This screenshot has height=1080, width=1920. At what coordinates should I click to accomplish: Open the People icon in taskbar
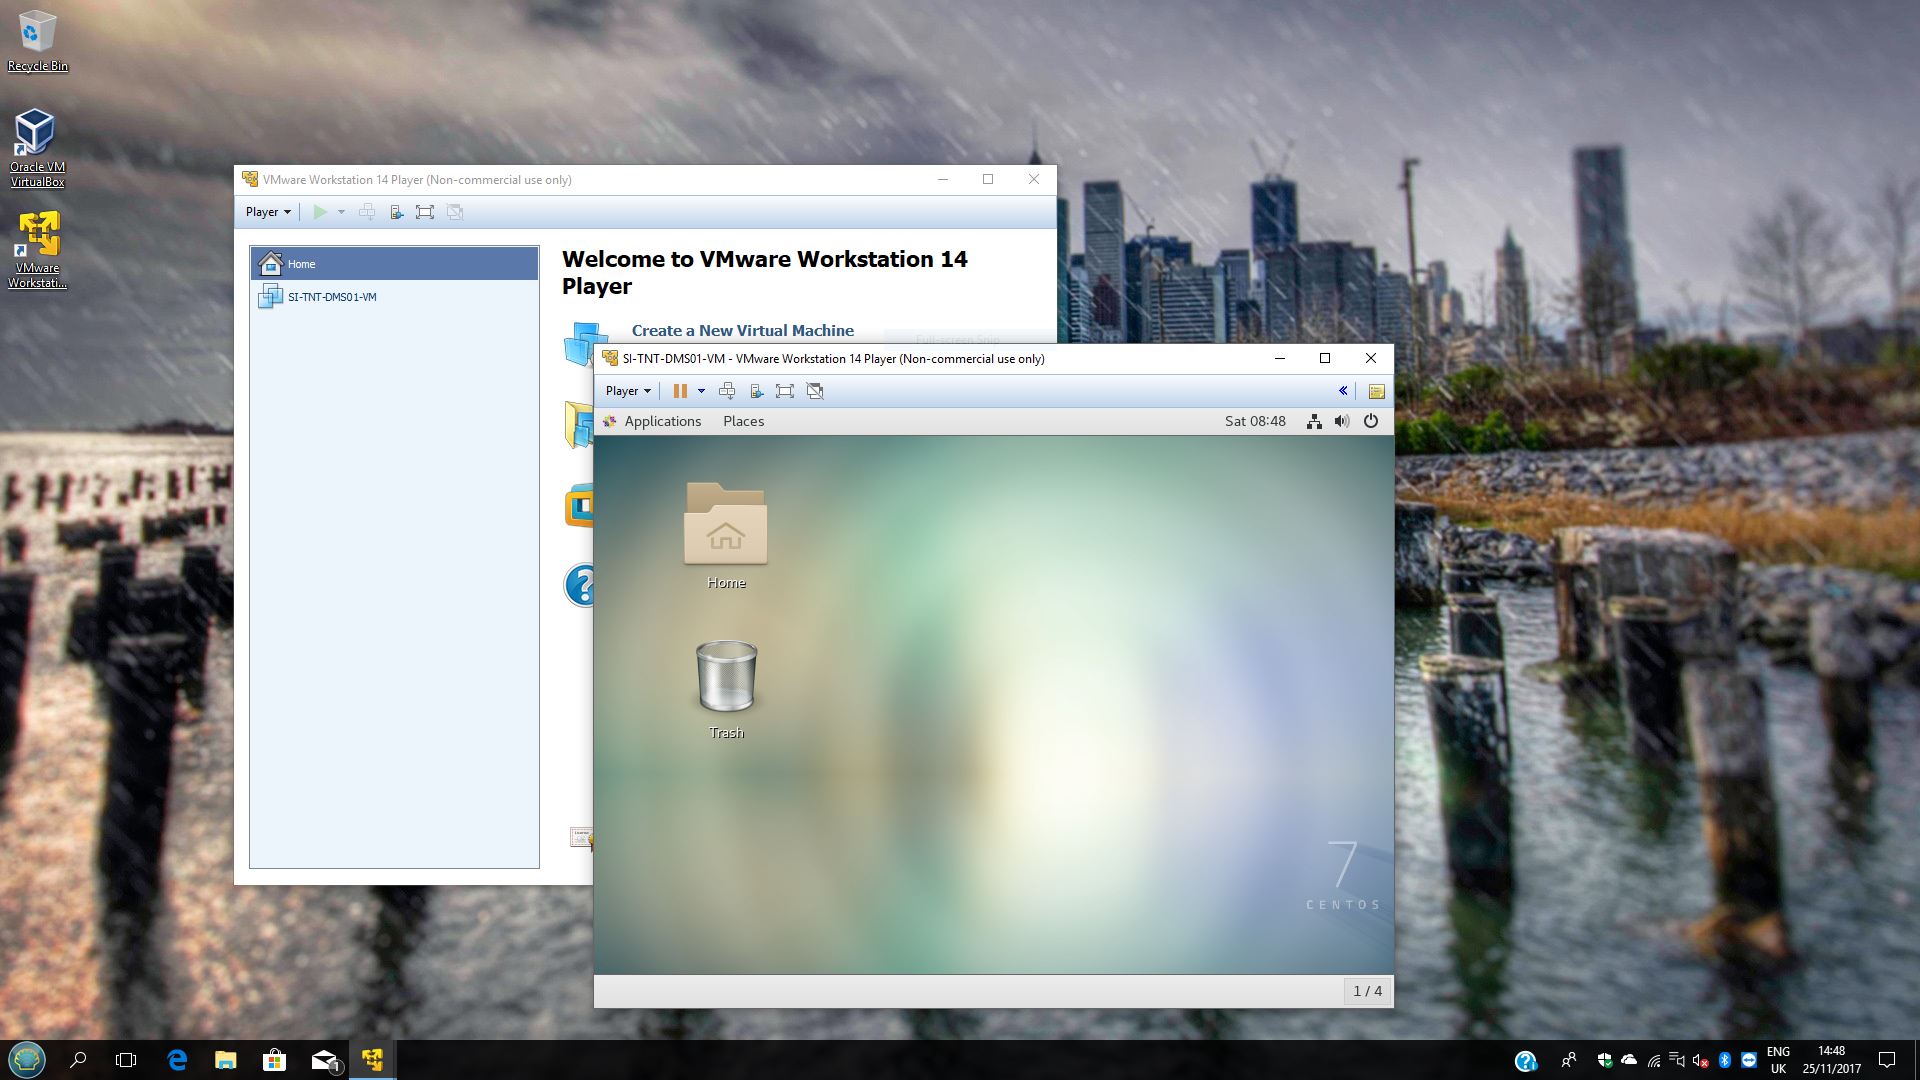[x=1569, y=1060]
